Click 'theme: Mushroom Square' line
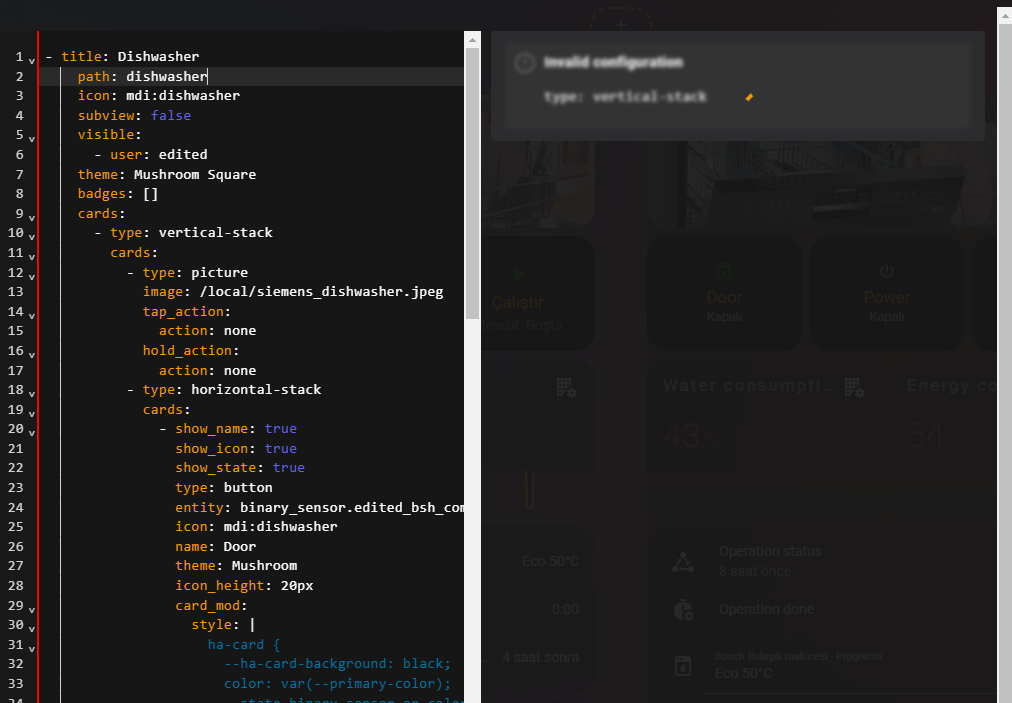 click(x=167, y=174)
